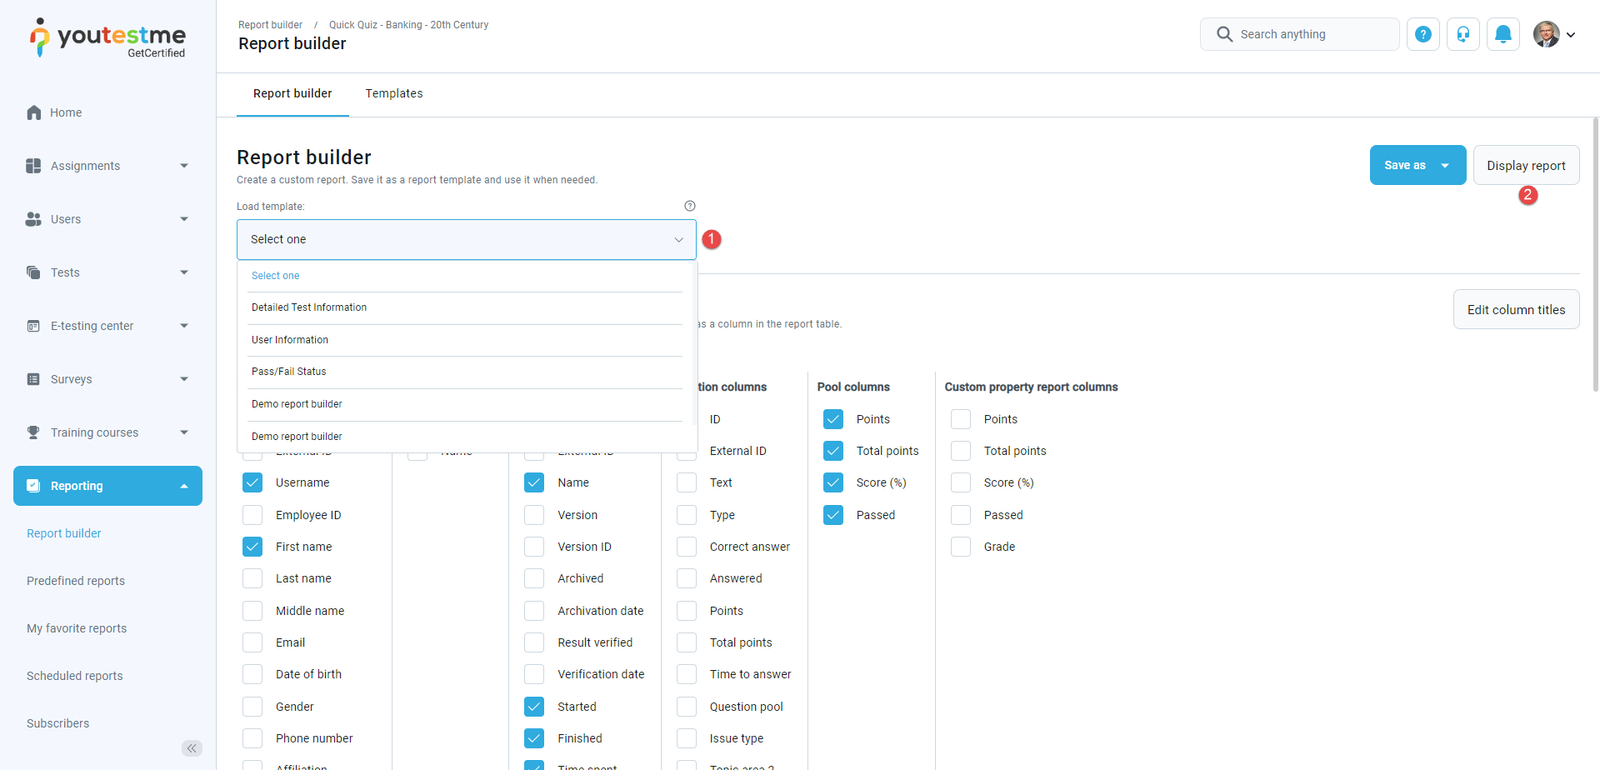Switch to the Templates tab

coord(393,94)
